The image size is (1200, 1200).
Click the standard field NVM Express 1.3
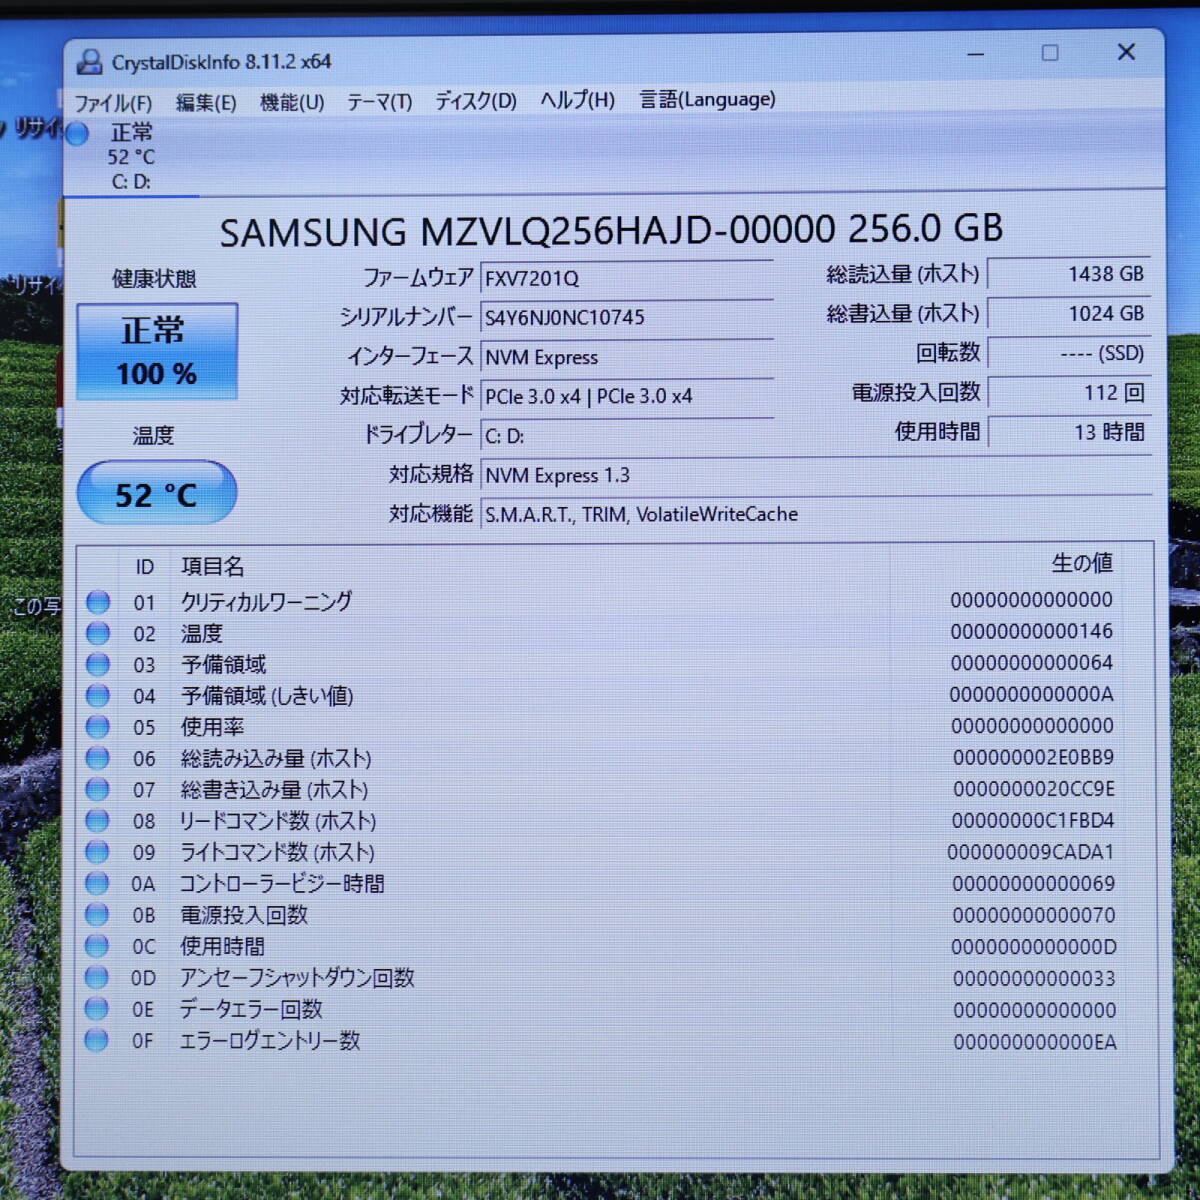pyautogui.click(x=816, y=475)
